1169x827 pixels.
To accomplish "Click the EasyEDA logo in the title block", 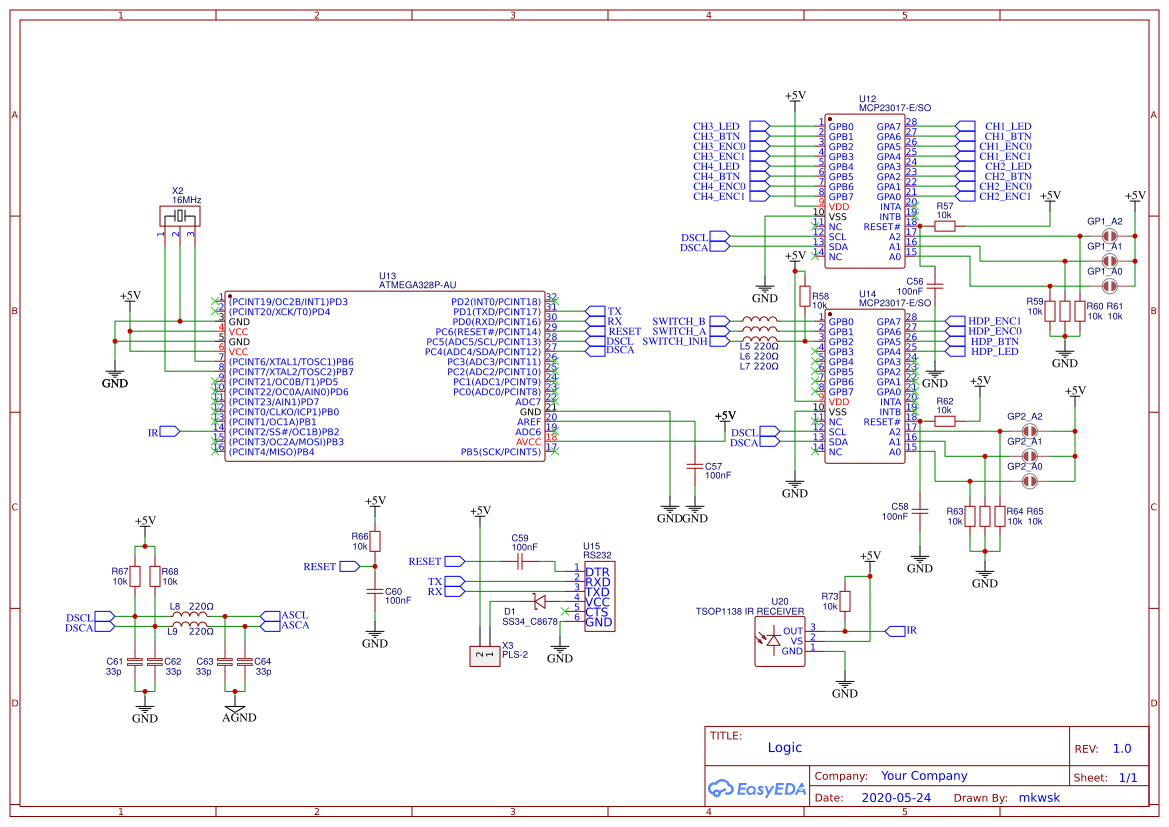I will click(757, 789).
